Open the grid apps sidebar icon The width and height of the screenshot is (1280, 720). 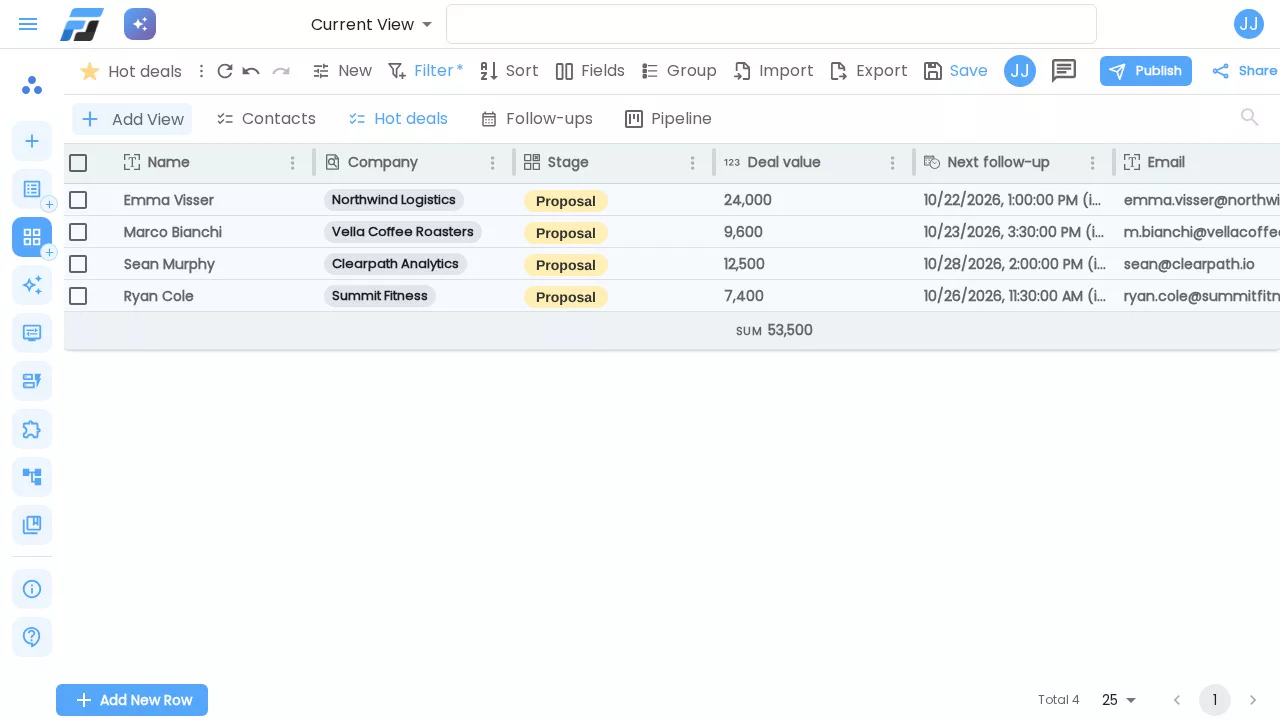(x=32, y=237)
